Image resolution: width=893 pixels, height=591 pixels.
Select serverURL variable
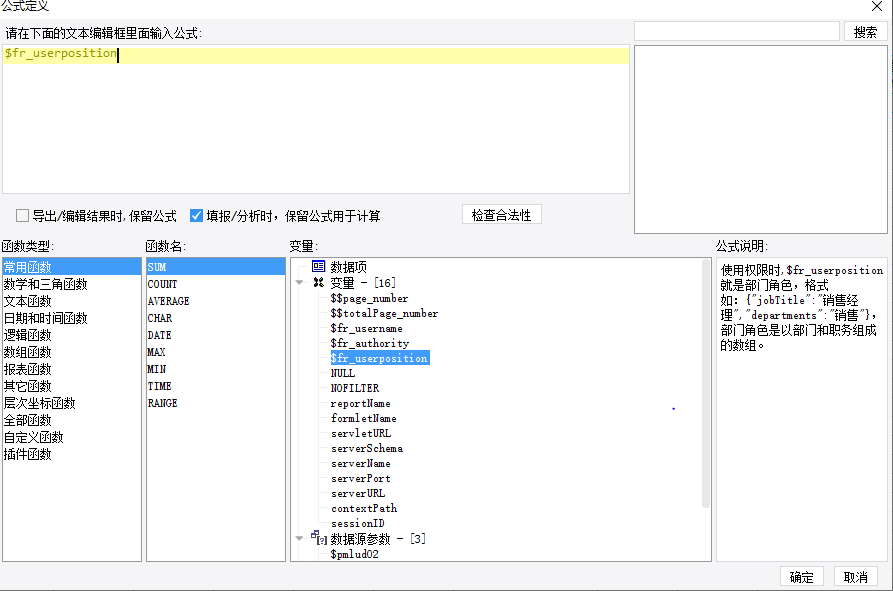pos(358,493)
